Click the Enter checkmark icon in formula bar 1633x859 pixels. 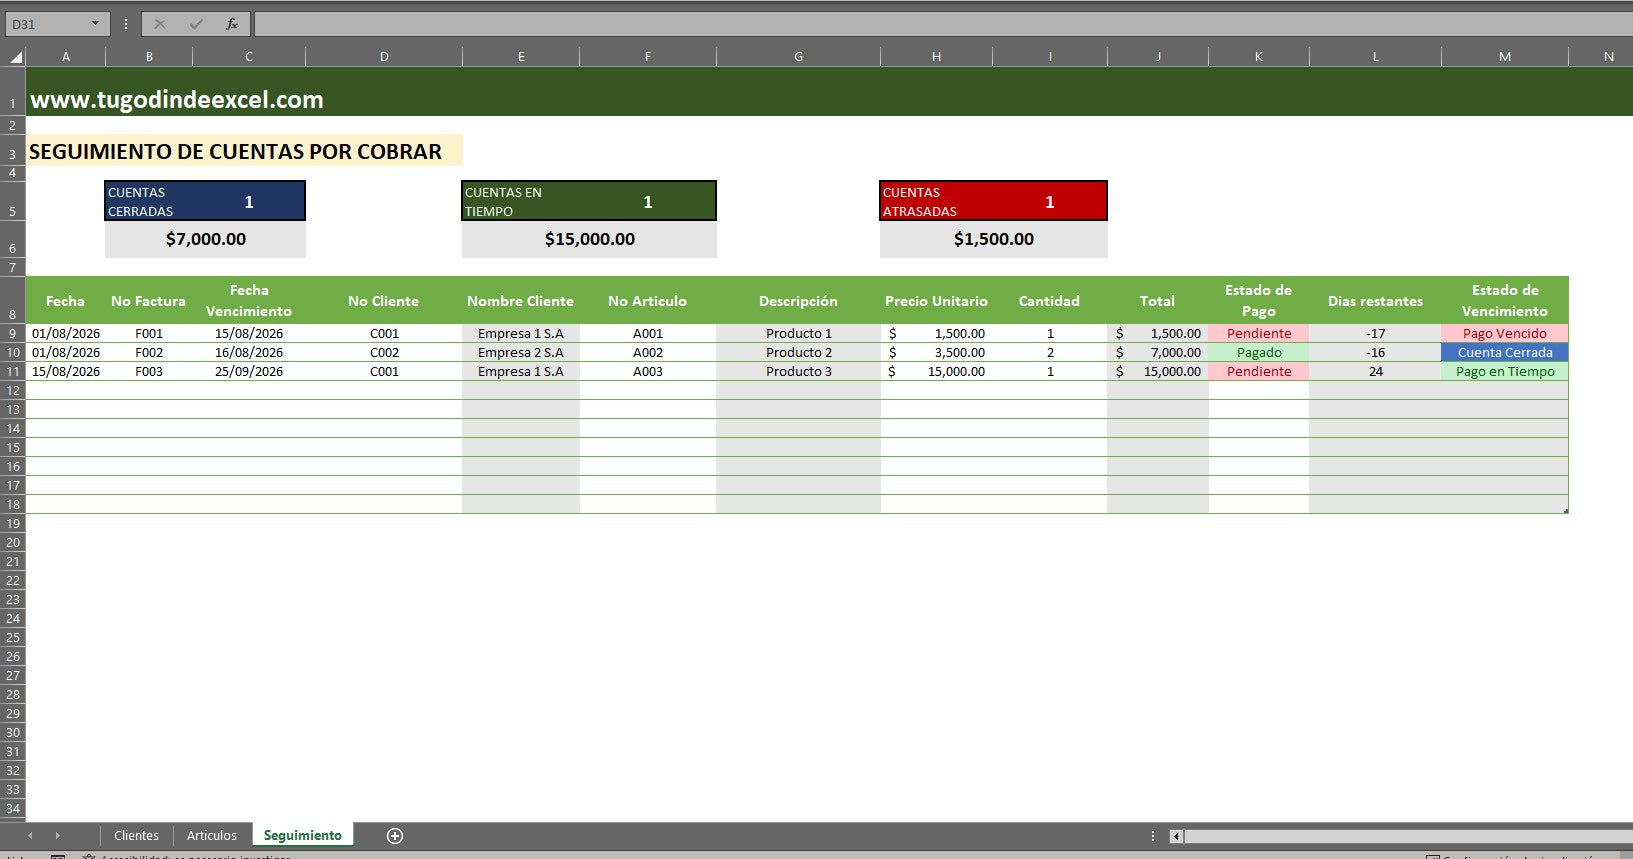[196, 24]
